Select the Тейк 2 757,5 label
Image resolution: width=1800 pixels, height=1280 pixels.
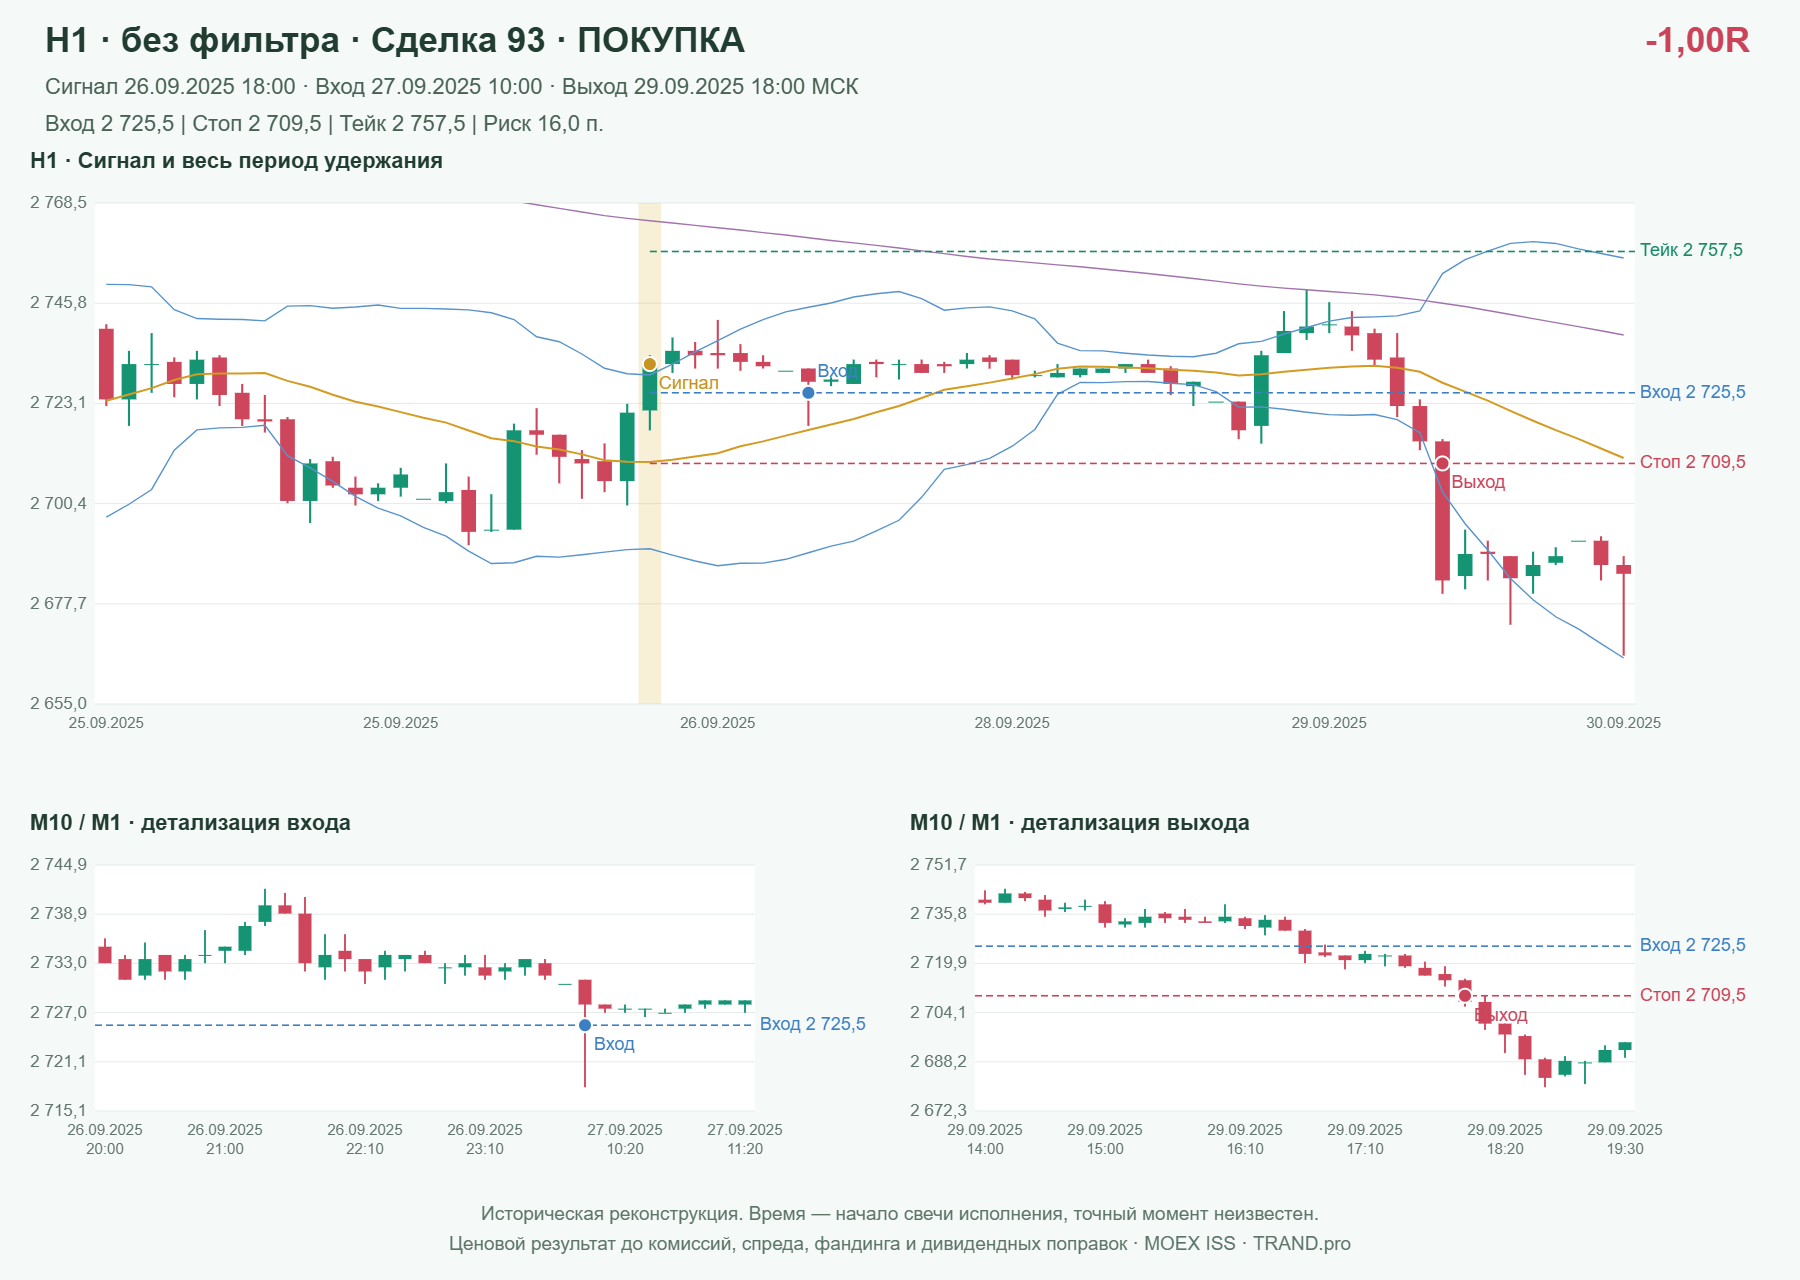pos(1691,250)
